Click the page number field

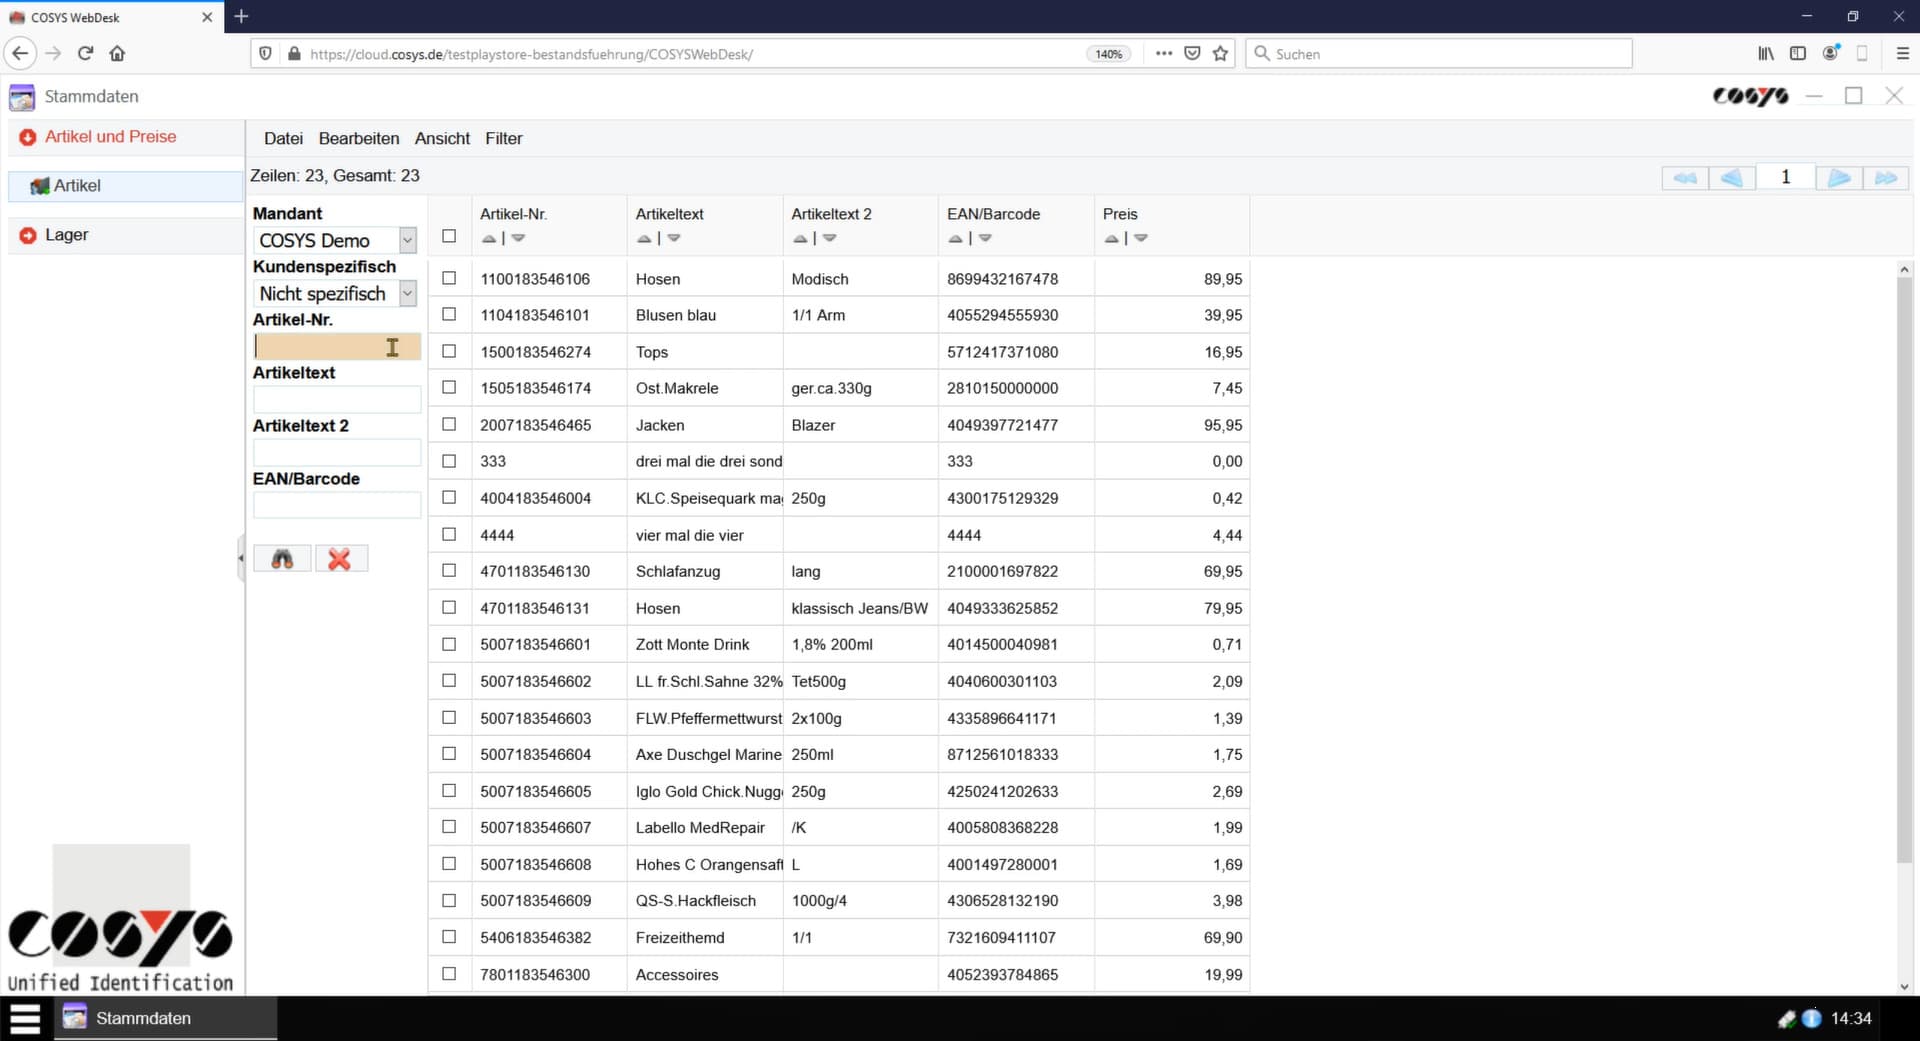coord(1785,178)
